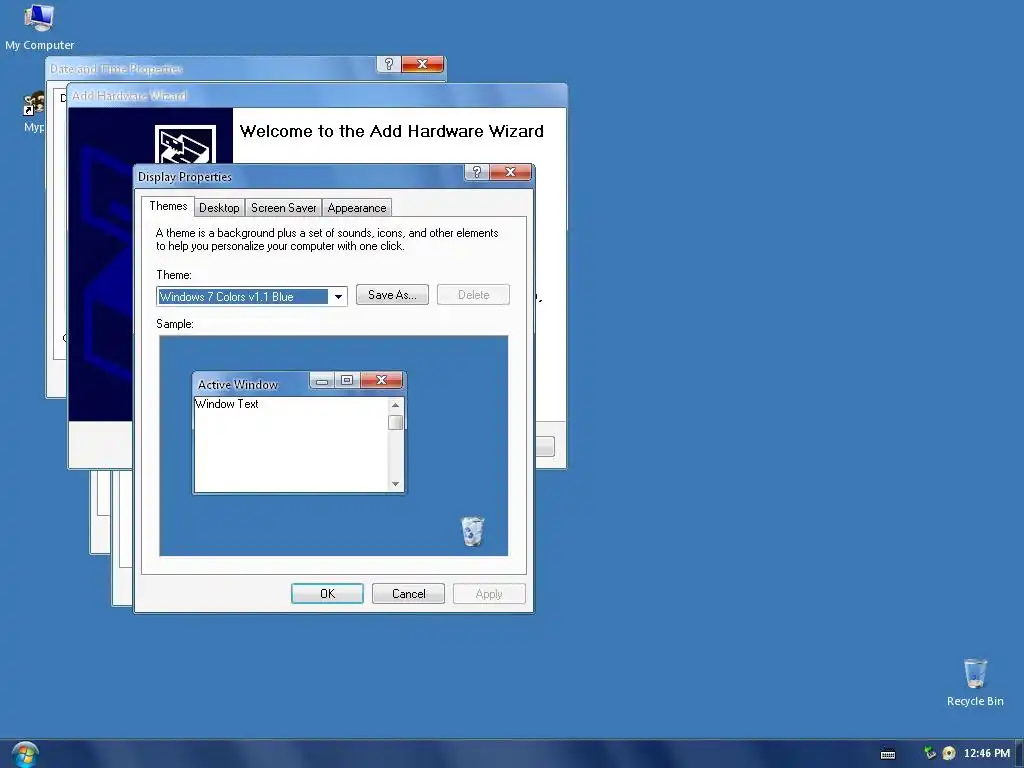This screenshot has width=1024, height=768.
Task: Click the Save As... button
Action: point(392,295)
